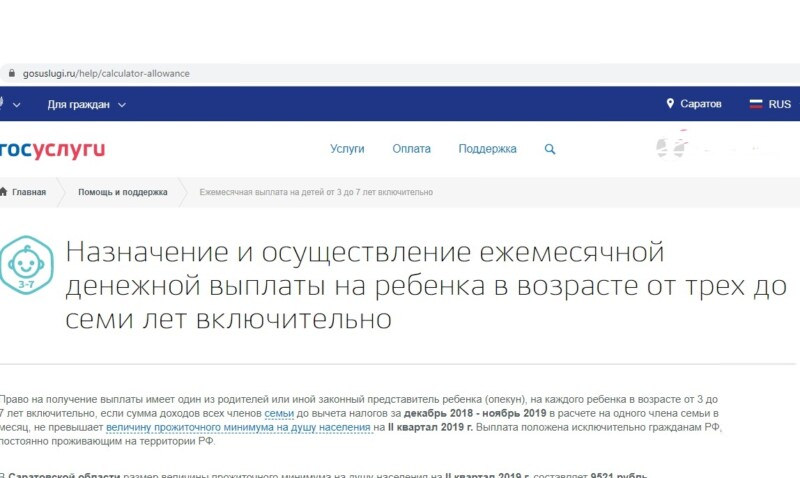800x478 pixels.
Task: Click the lock icon in address bar
Action: pos(11,73)
